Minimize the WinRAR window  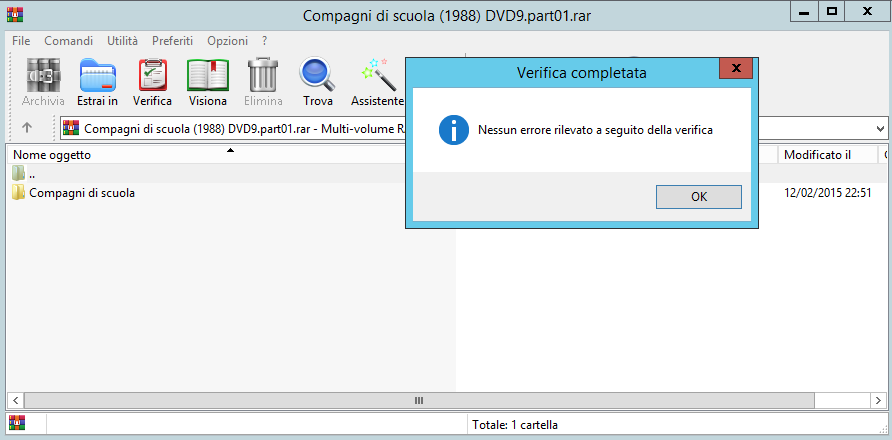click(804, 12)
